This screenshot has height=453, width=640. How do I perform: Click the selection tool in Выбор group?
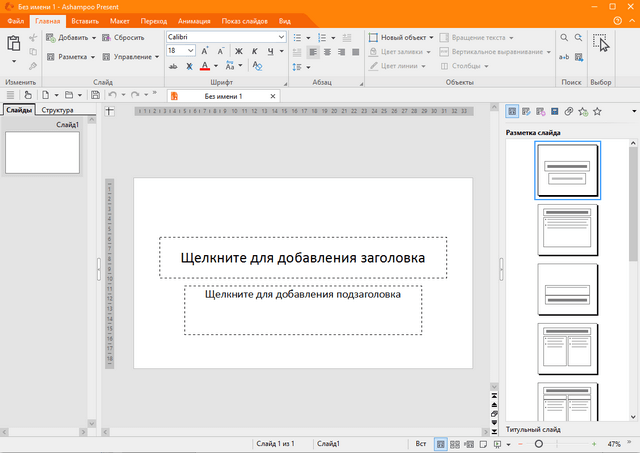(x=600, y=42)
